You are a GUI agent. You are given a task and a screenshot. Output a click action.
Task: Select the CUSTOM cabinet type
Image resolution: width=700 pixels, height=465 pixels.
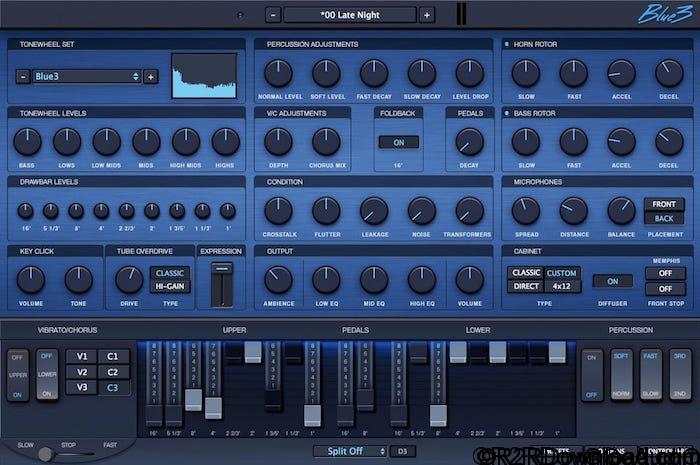[562, 273]
